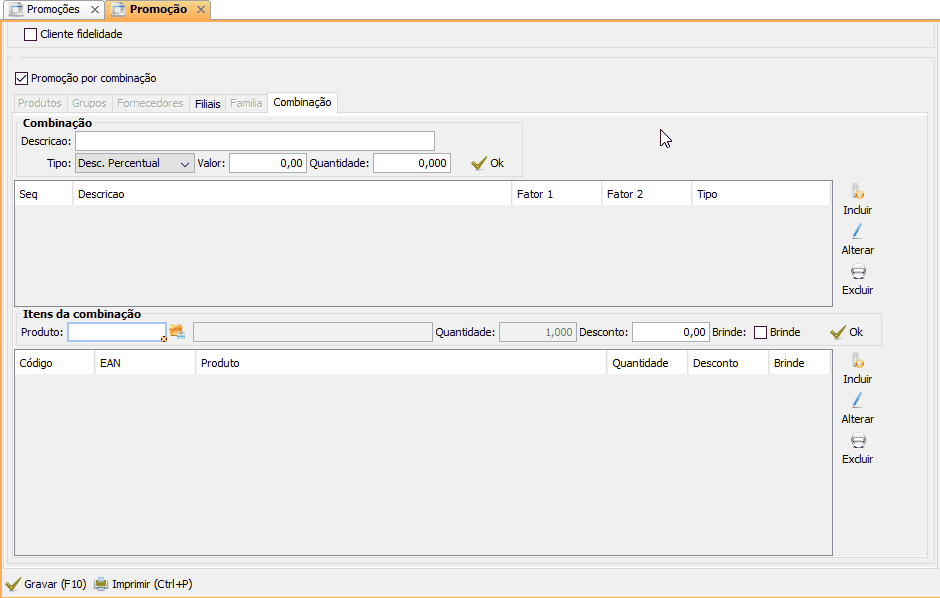This screenshot has height=598, width=940.
Task: Tick the Brinde checkbox
Action: (761, 332)
